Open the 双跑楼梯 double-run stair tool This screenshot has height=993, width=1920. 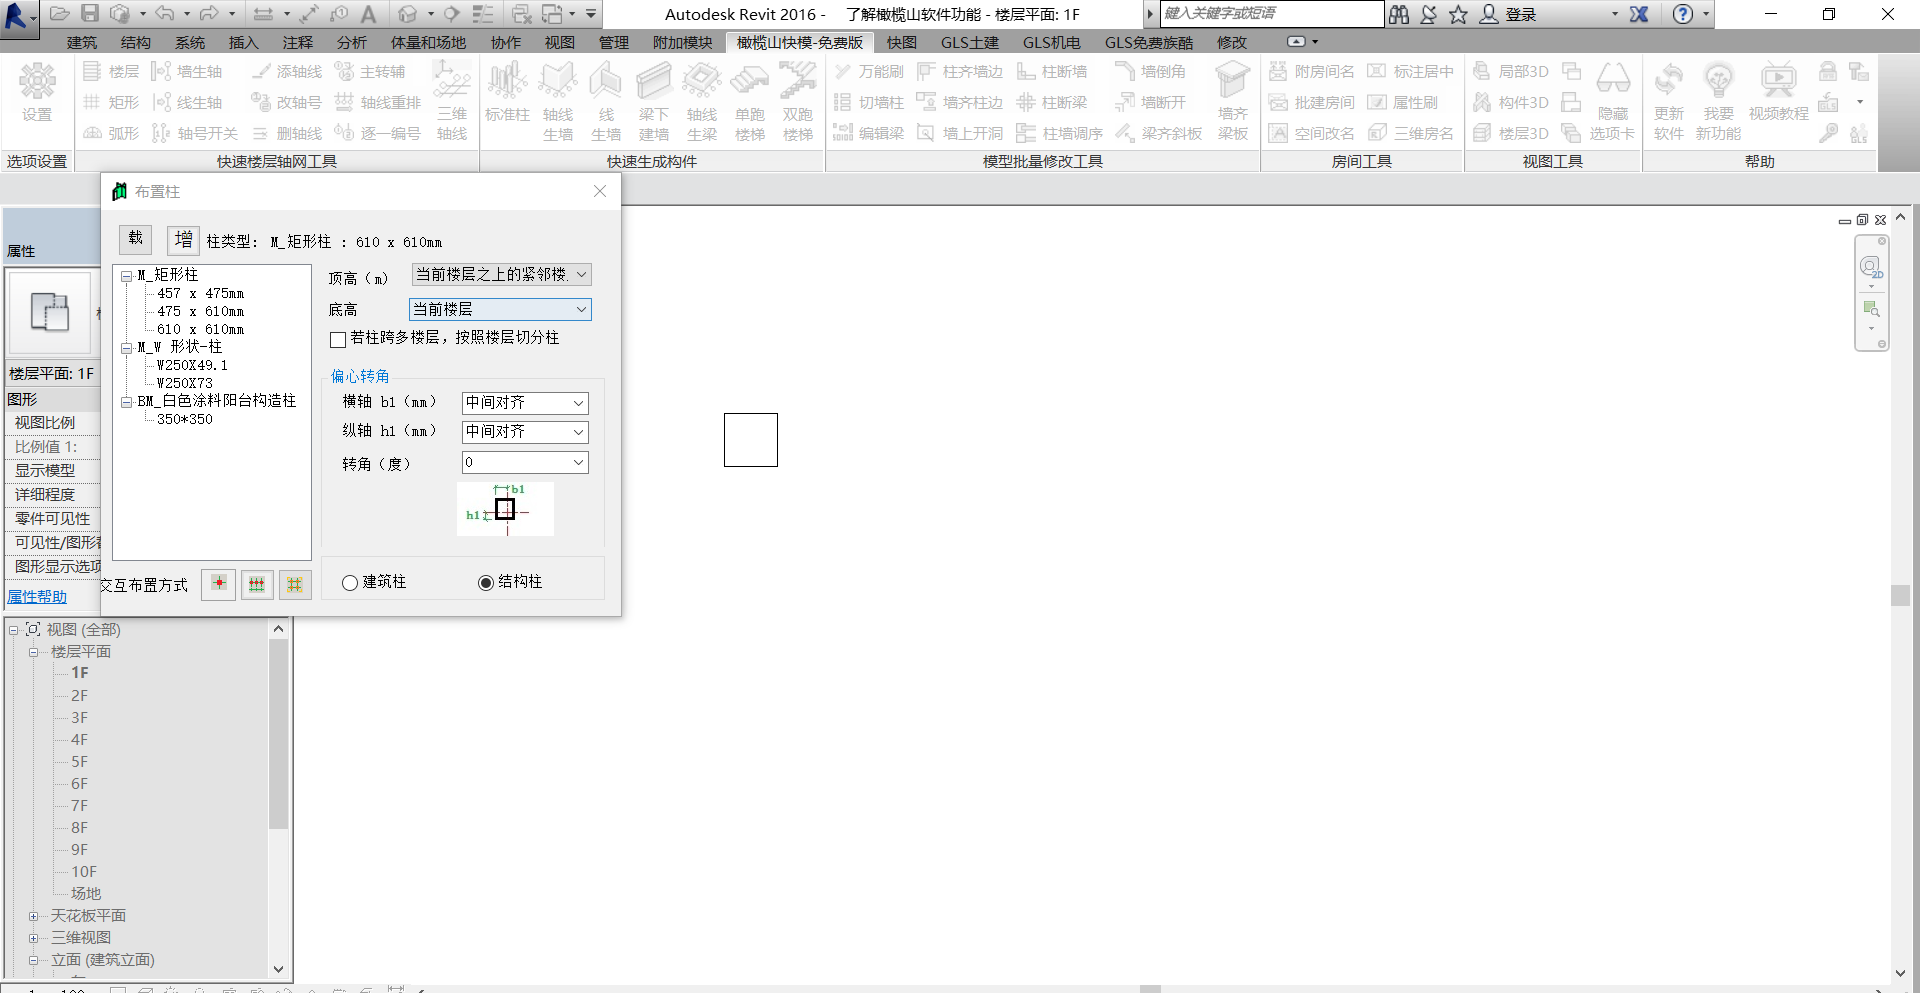pyautogui.click(x=797, y=101)
